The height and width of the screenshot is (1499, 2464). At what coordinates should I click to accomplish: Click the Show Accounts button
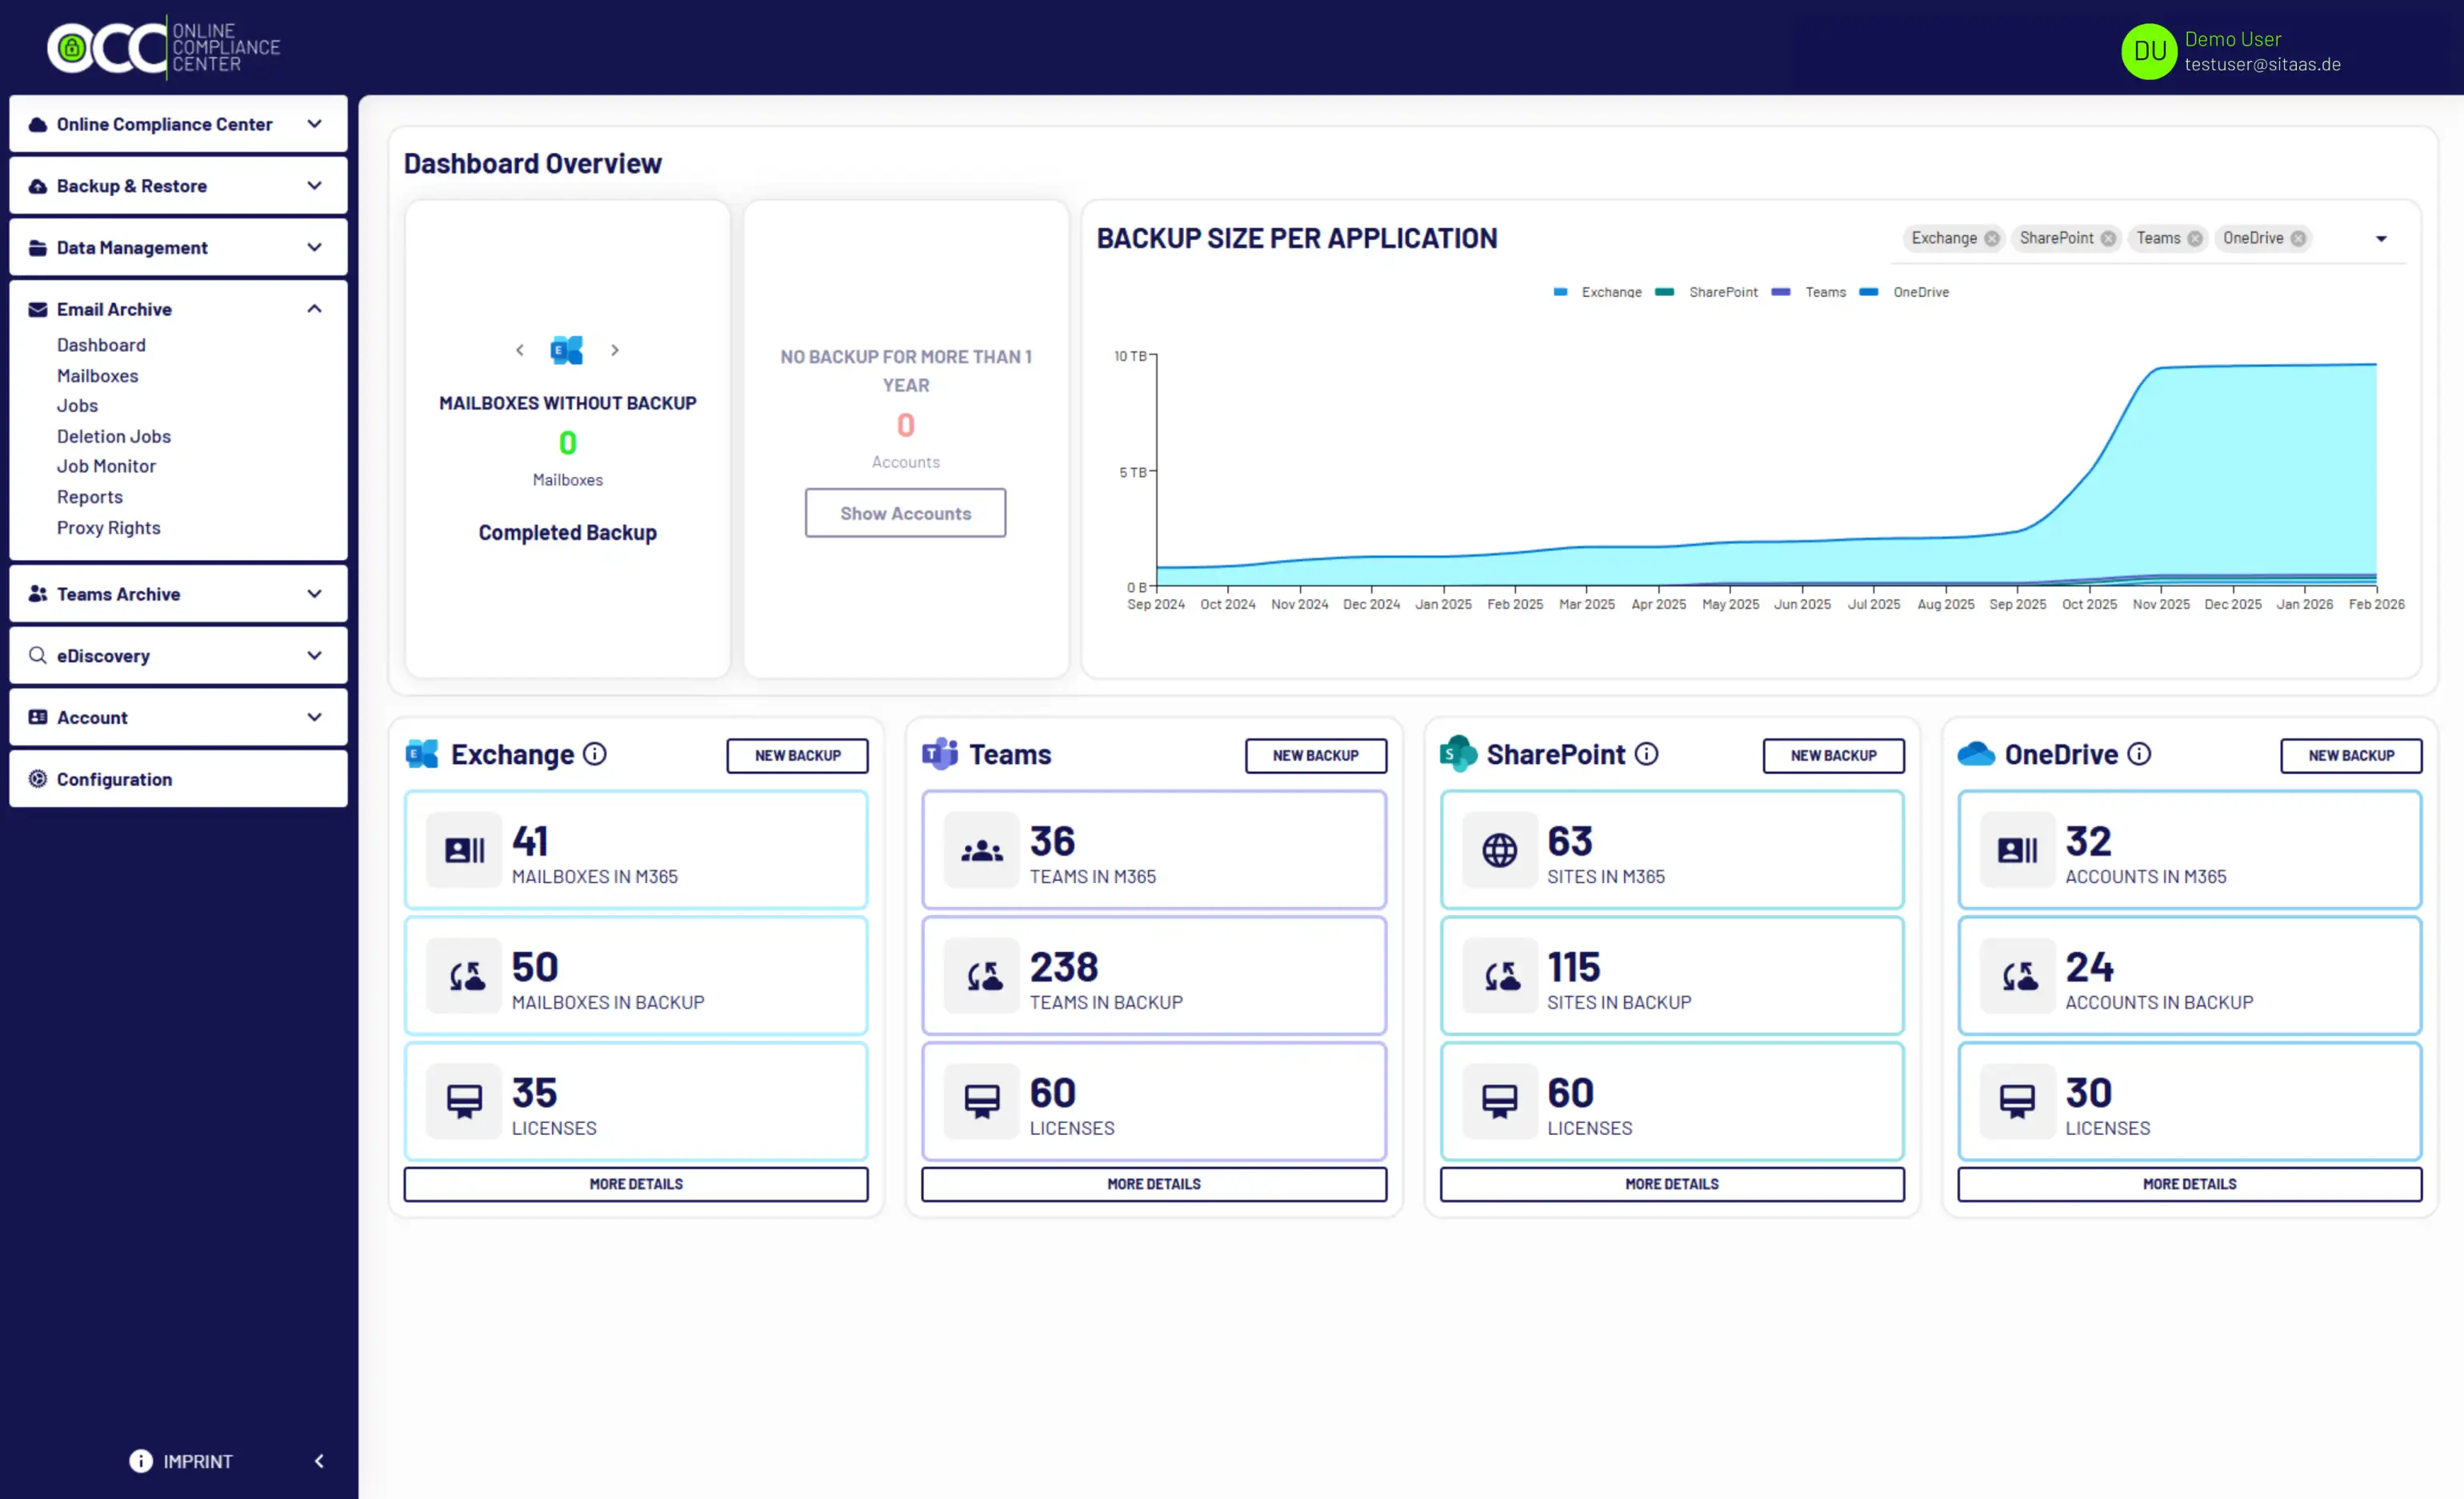[905, 513]
